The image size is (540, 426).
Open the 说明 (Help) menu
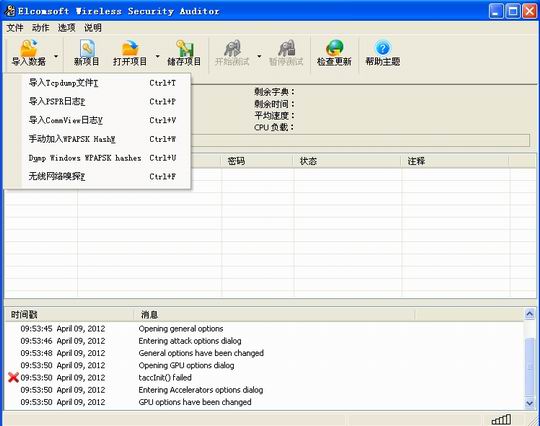click(93, 28)
